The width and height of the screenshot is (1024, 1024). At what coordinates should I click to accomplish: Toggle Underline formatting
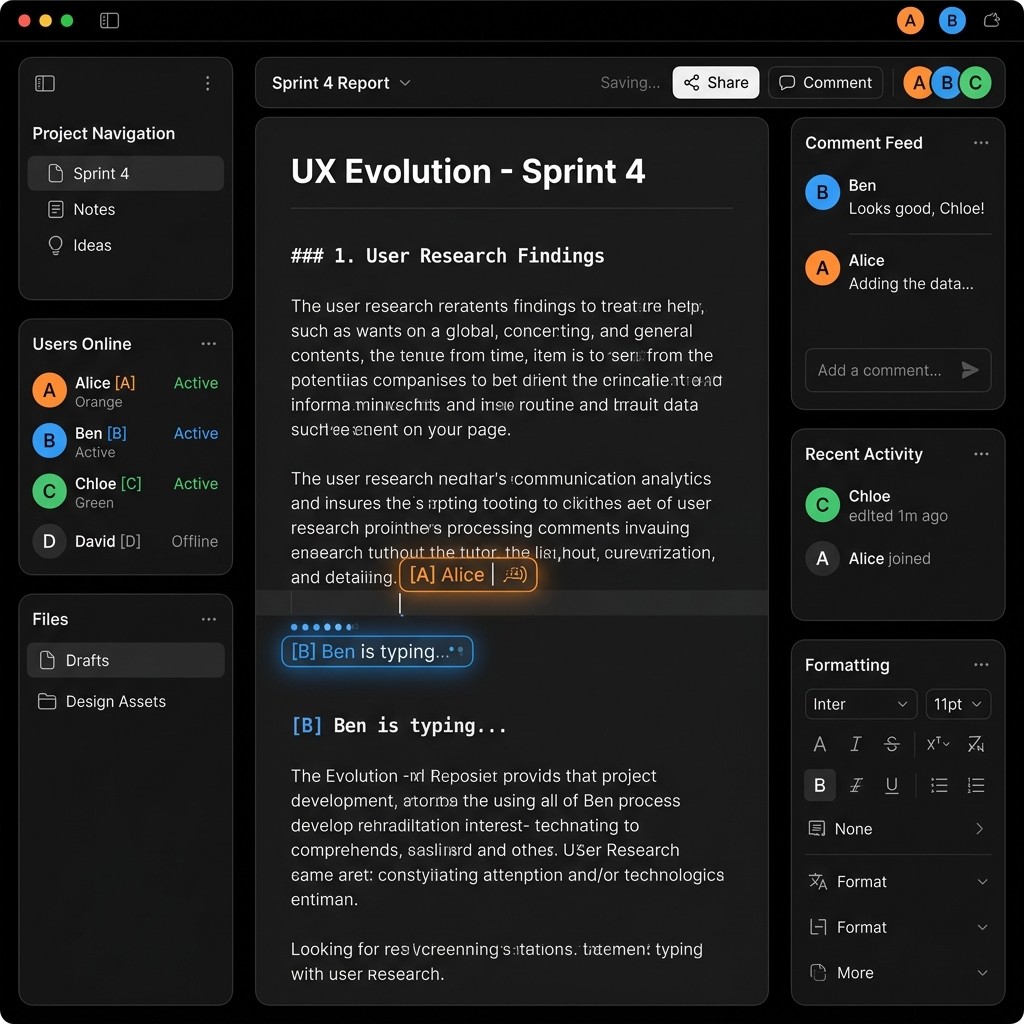(891, 785)
